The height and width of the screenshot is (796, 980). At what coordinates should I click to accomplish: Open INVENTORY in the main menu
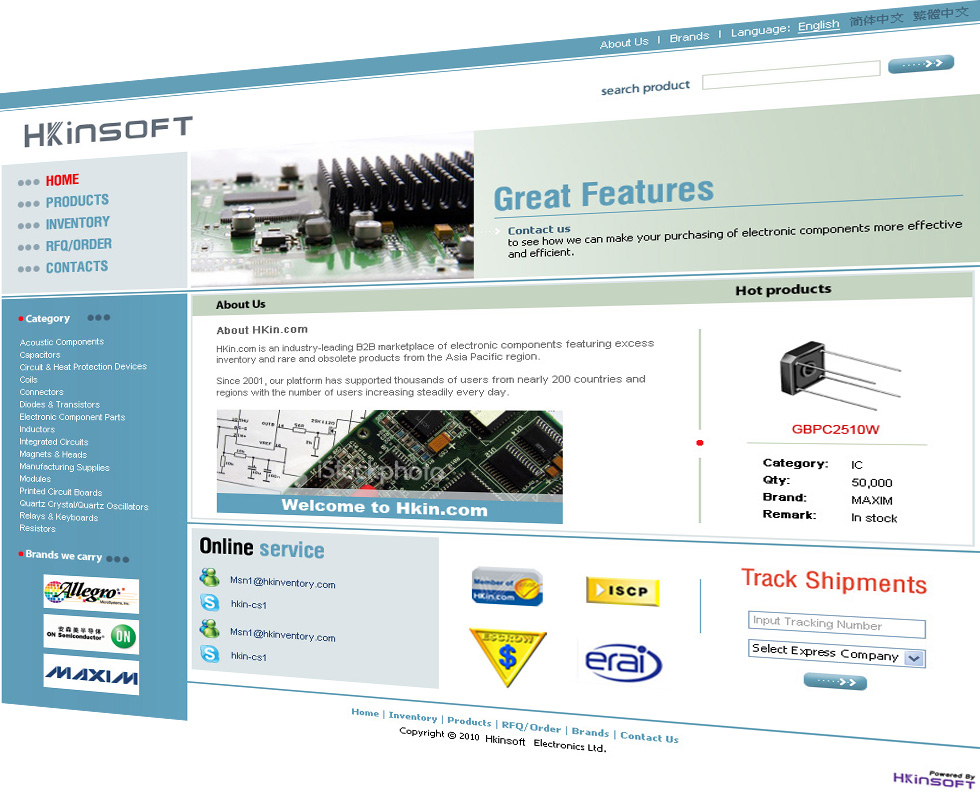[x=78, y=223]
